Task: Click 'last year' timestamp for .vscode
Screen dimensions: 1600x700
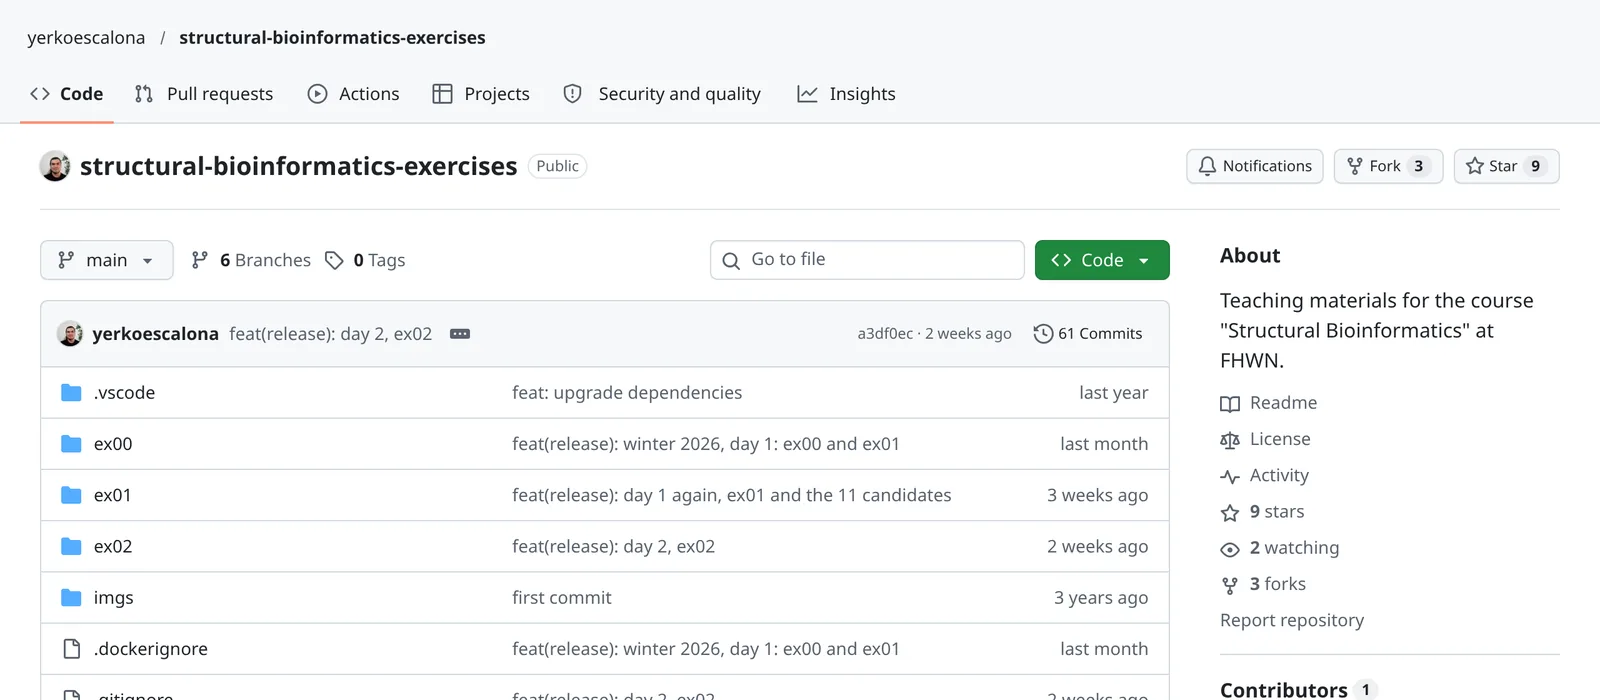Action: [1113, 393]
